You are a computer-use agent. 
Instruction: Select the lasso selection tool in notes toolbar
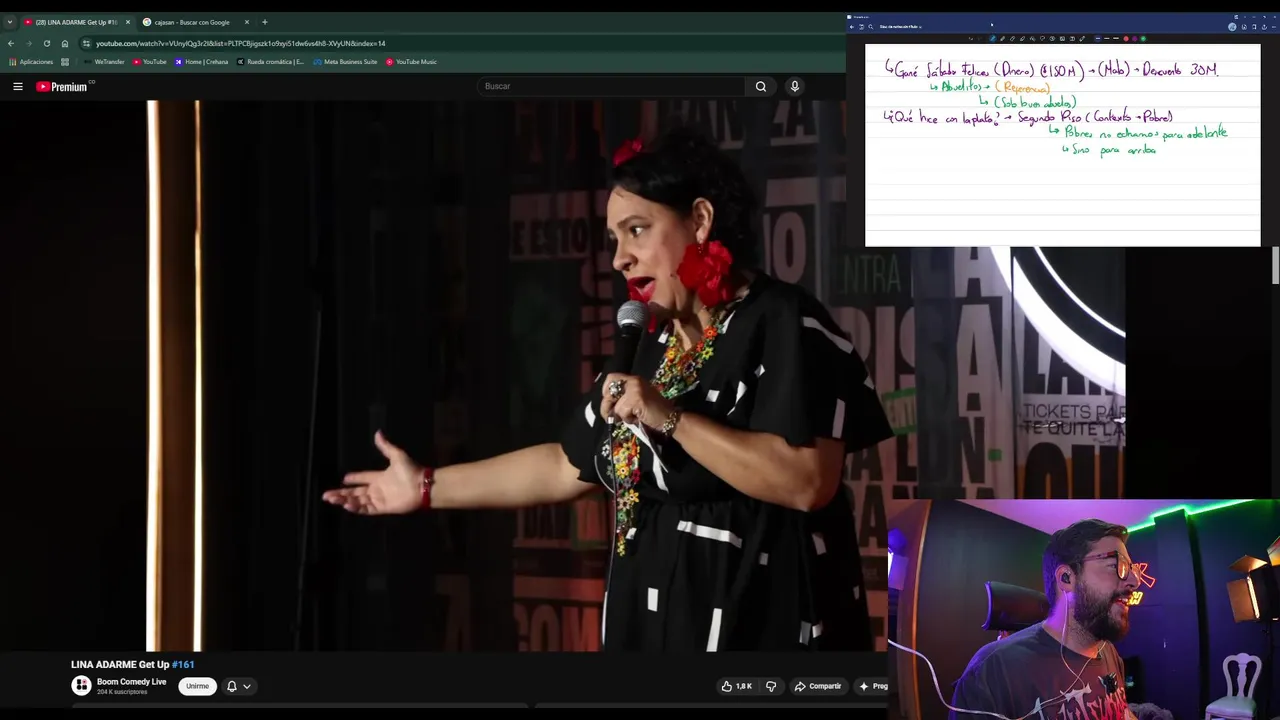click(1042, 39)
